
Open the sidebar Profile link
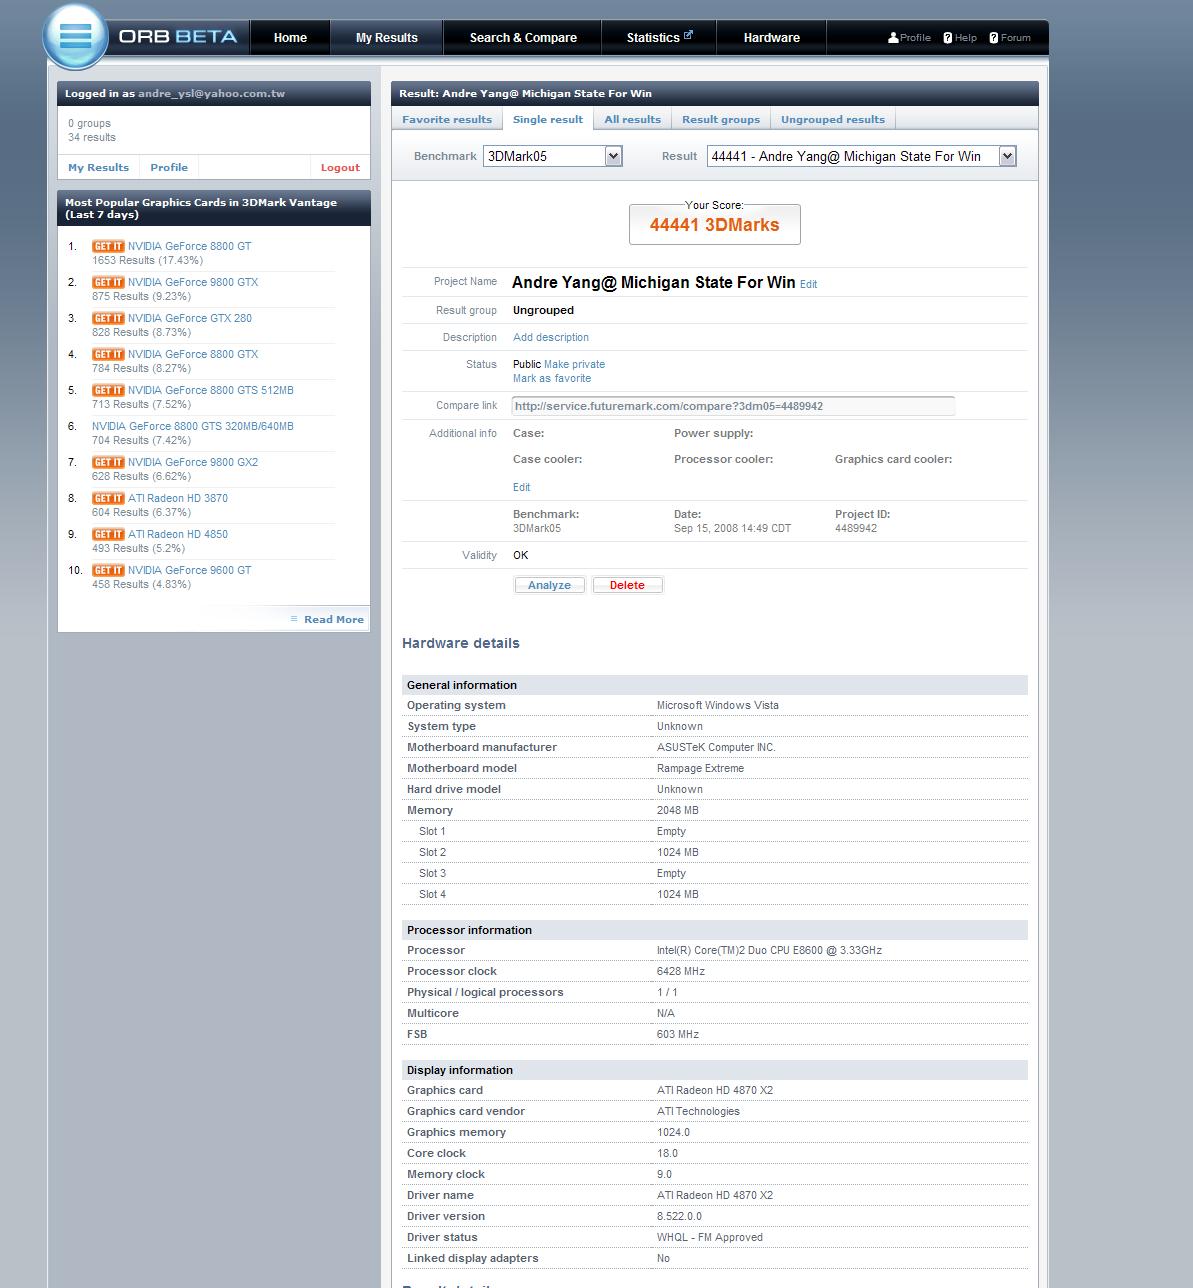[169, 167]
